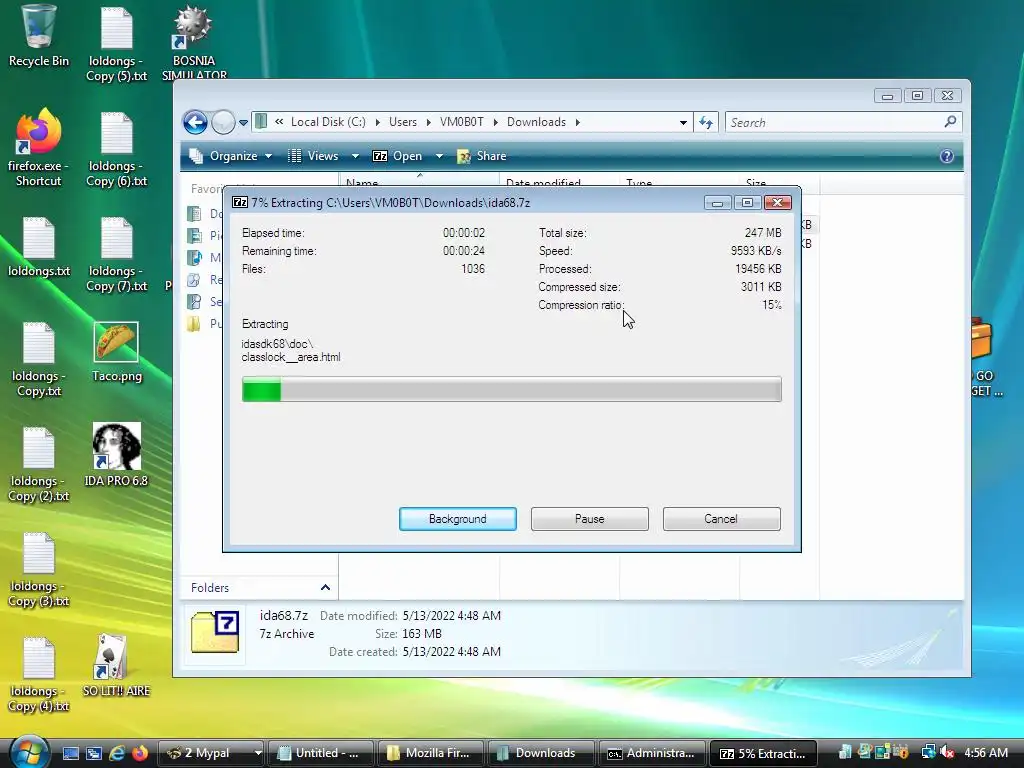The image size is (1024, 768).
Task: Select Users in the address breadcrumb
Action: (x=403, y=122)
